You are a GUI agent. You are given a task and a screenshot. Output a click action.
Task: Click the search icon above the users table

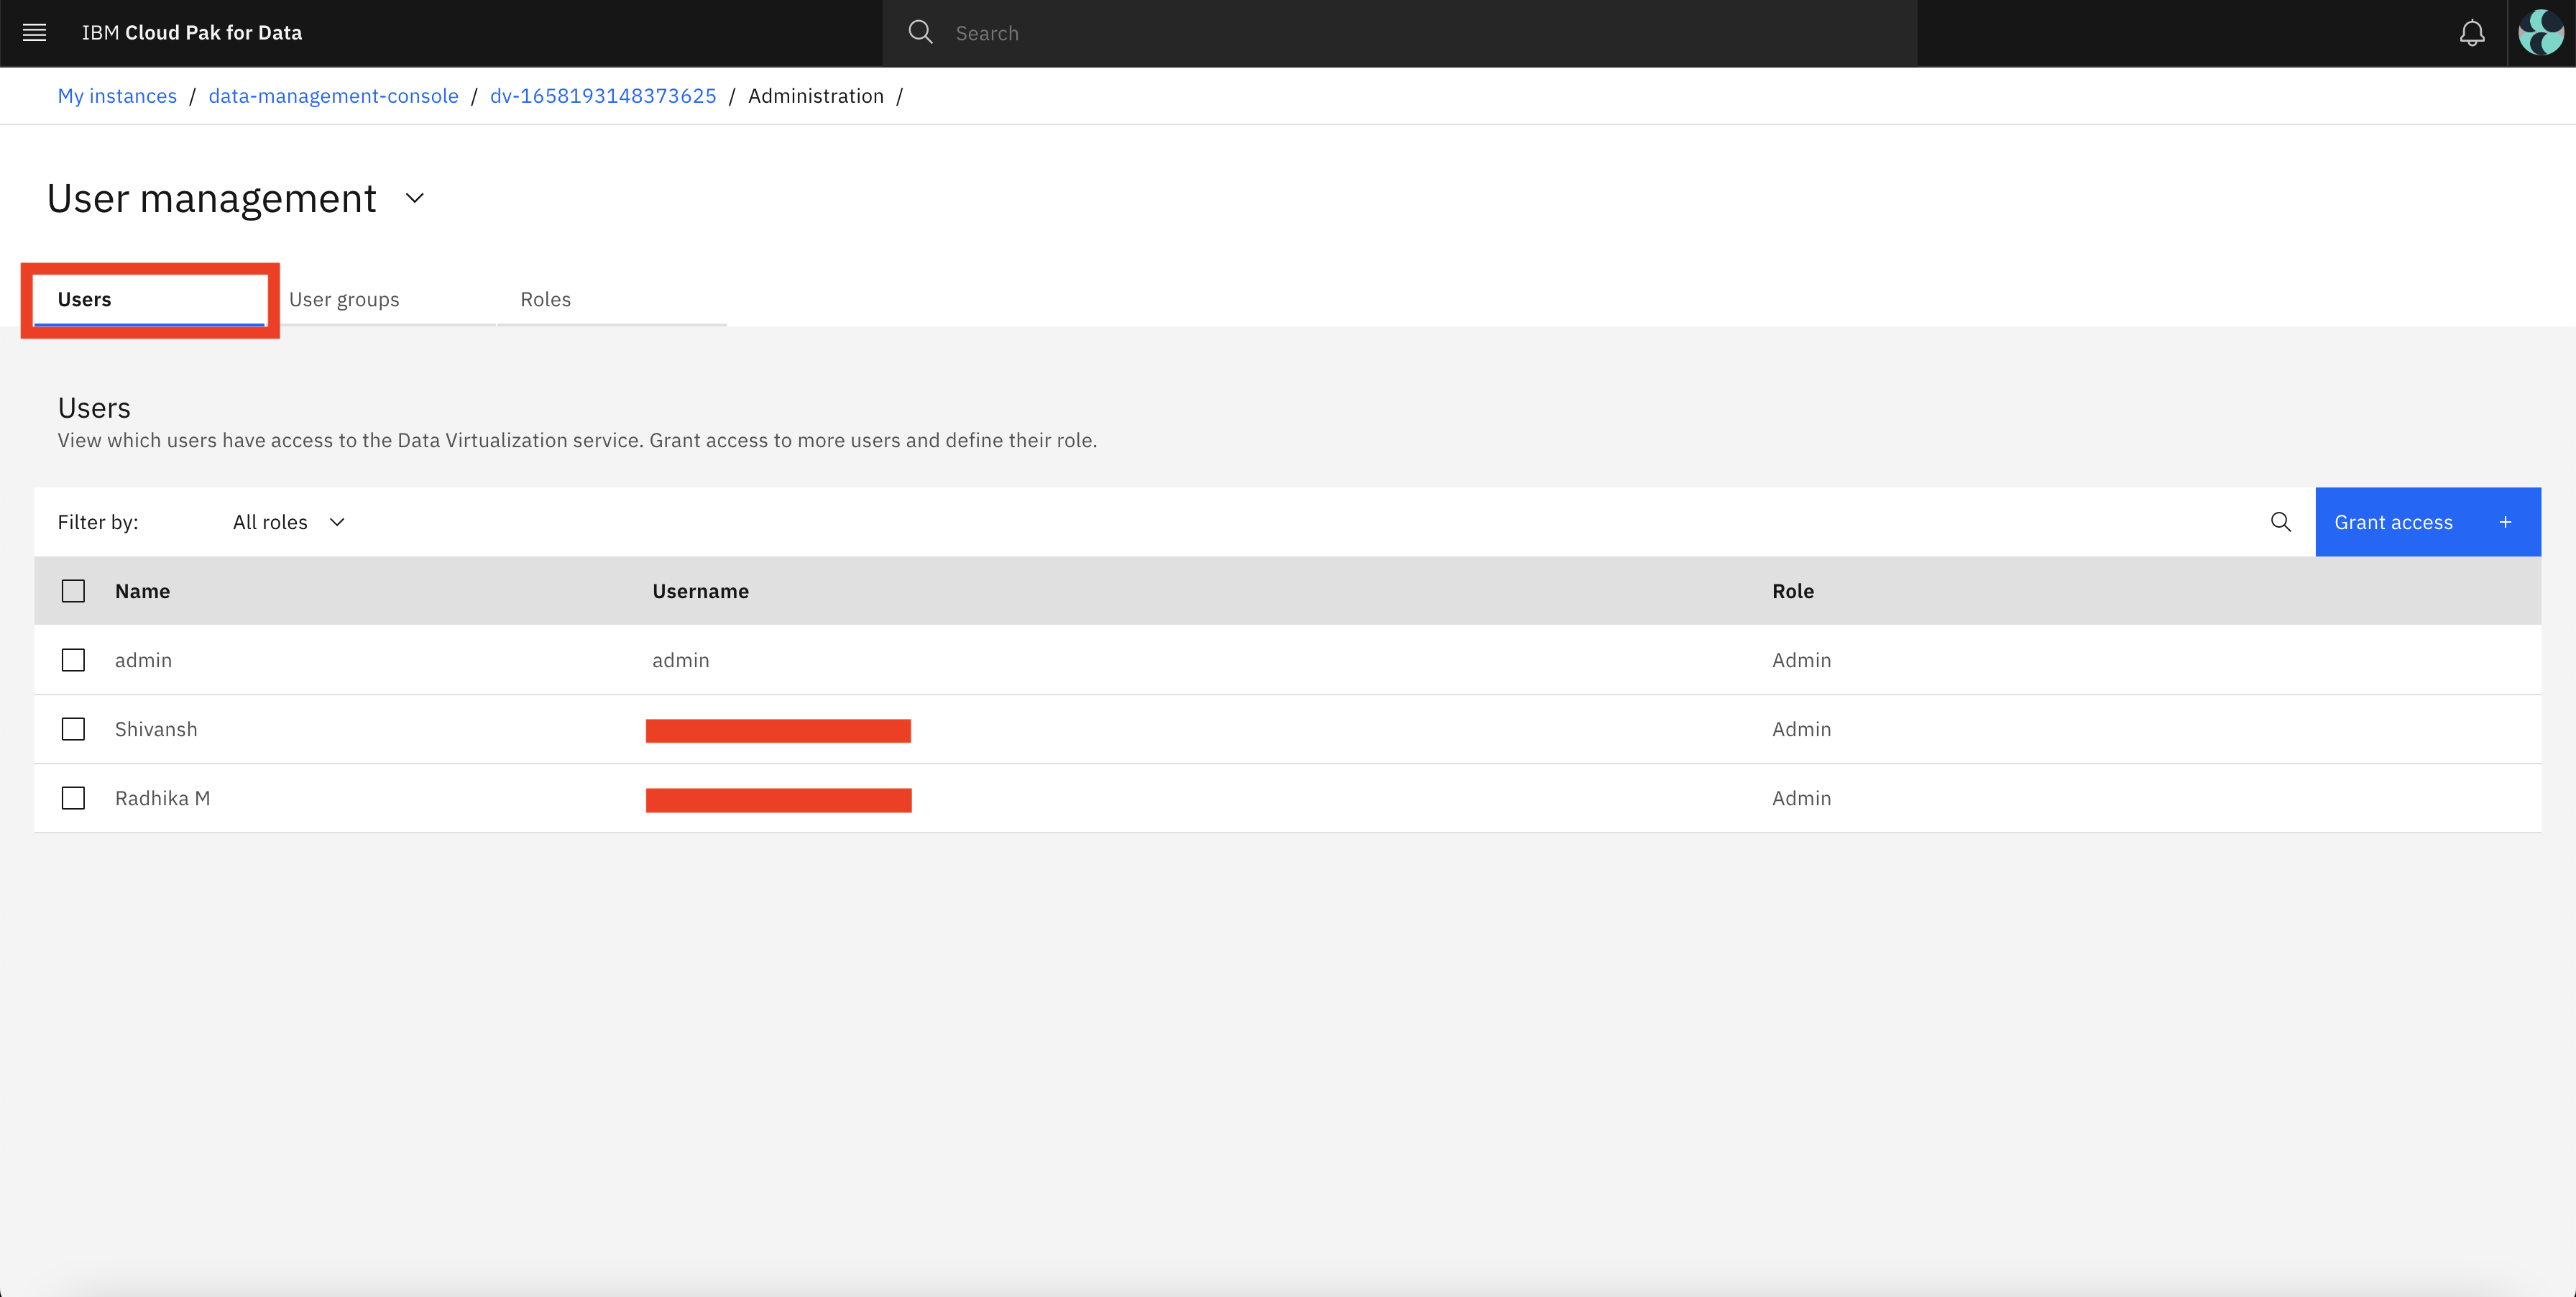[x=2280, y=521]
